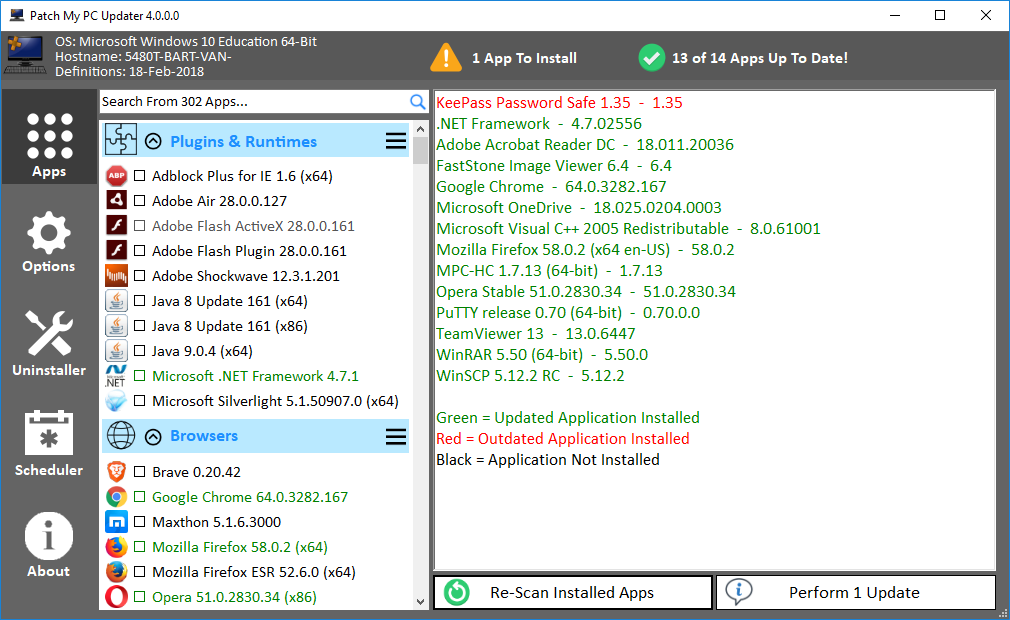Image resolution: width=1010 pixels, height=620 pixels.
Task: Click the green checkmark up-to-date icon
Action: point(651,58)
